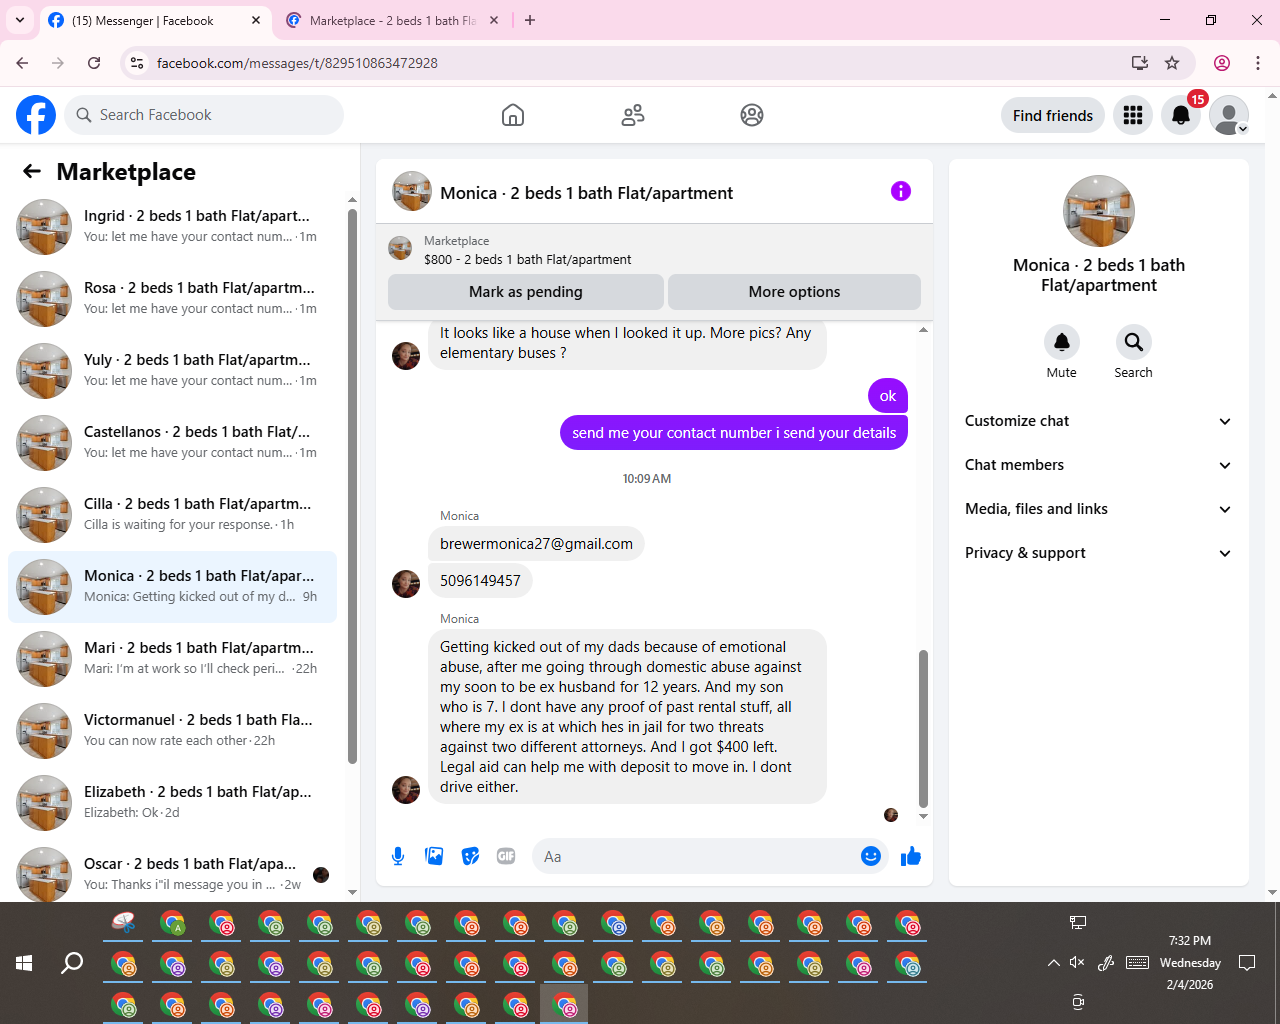Open notifications bell with 15 badge

point(1181,115)
